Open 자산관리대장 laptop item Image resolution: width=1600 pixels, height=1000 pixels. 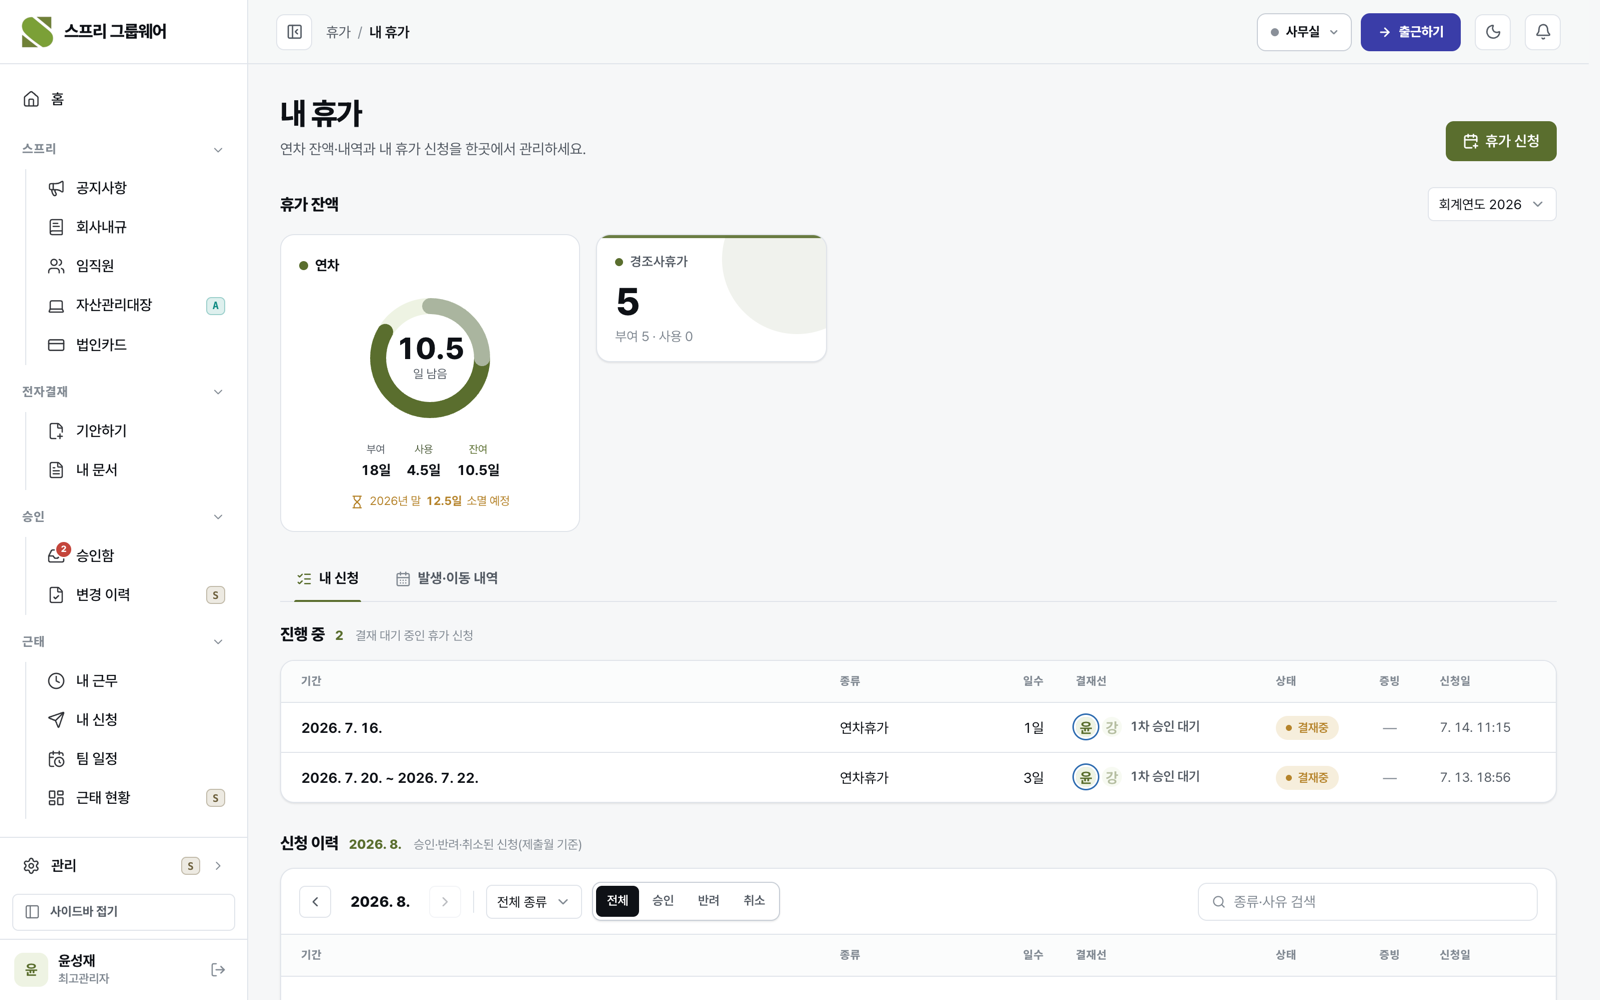(x=136, y=305)
